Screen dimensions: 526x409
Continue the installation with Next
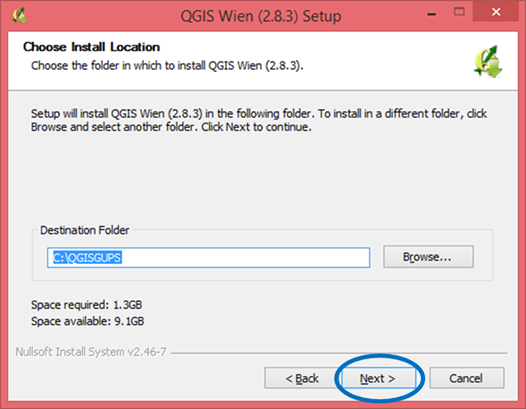tap(378, 378)
